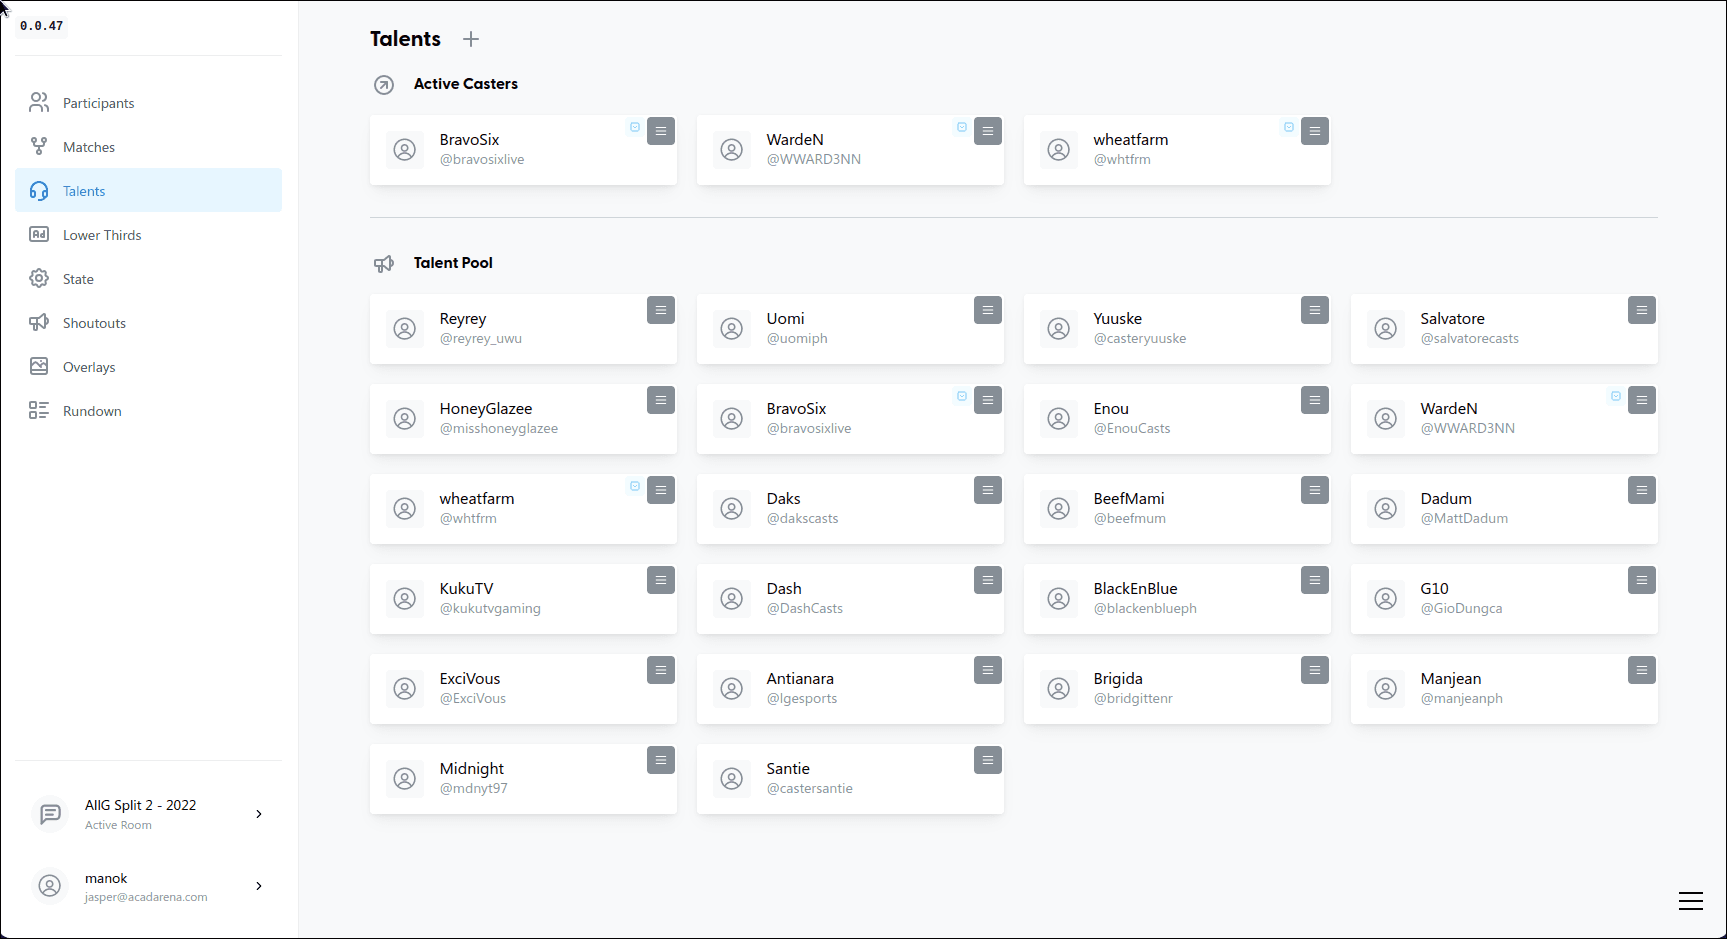Expand the AllG Split 2 - 2022 room chevron
The width and height of the screenshot is (1727, 939).
pos(259,814)
